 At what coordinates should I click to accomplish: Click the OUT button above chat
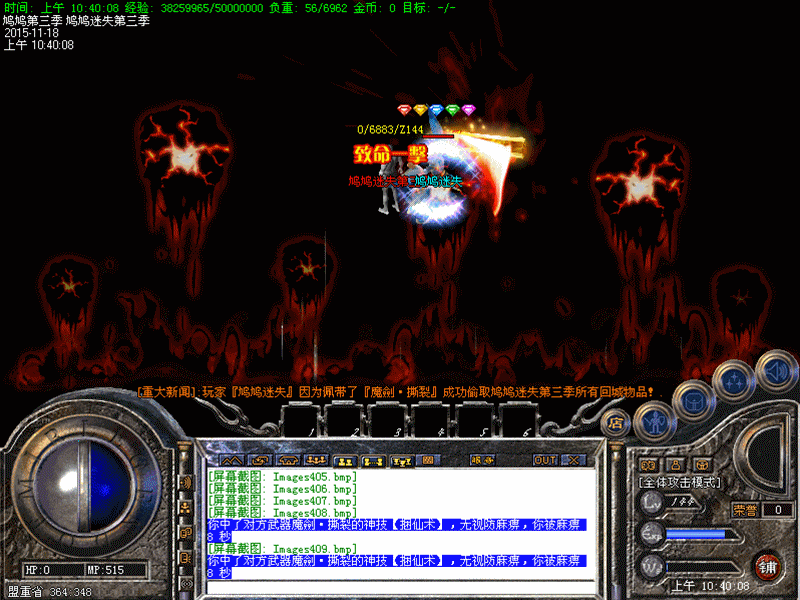(x=544, y=460)
